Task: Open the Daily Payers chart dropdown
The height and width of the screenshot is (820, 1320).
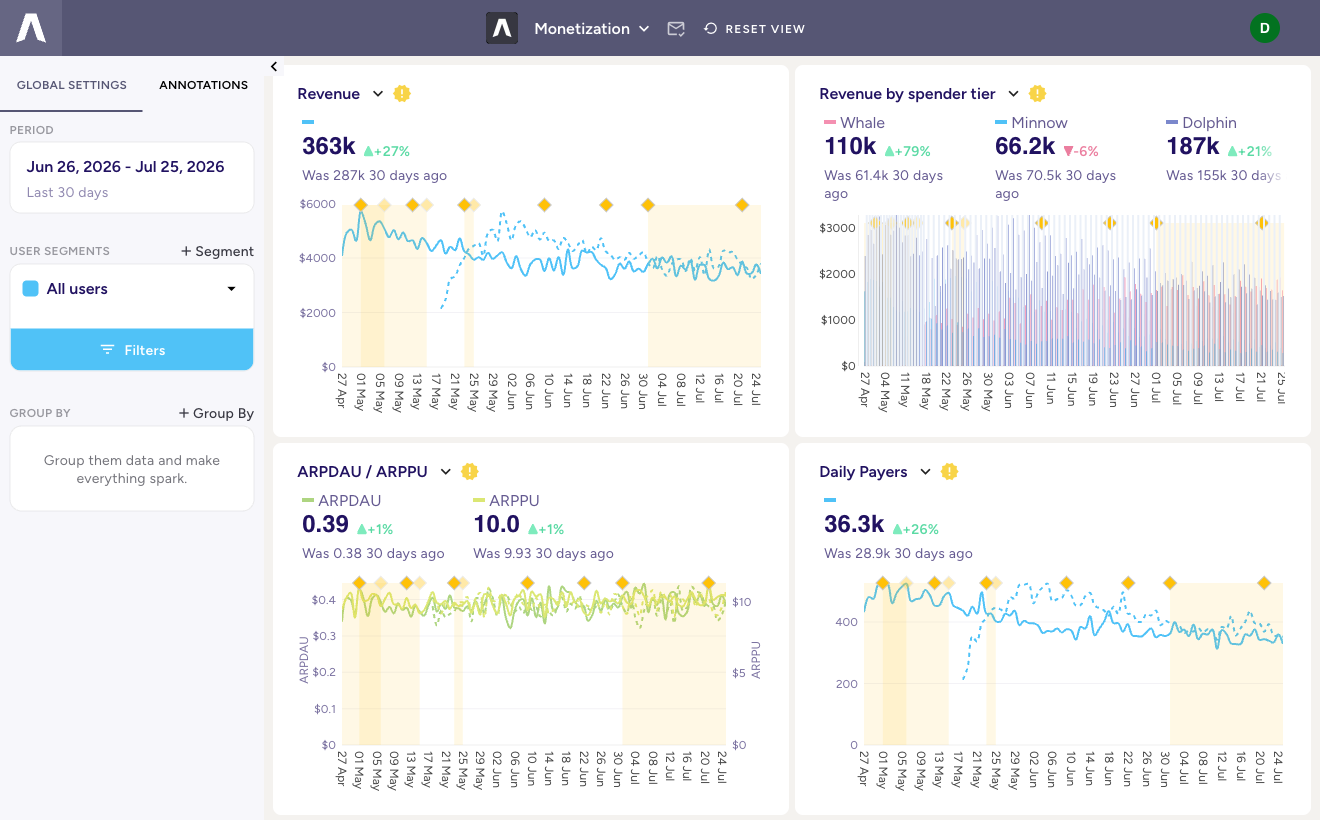Action: pyautogui.click(x=925, y=472)
